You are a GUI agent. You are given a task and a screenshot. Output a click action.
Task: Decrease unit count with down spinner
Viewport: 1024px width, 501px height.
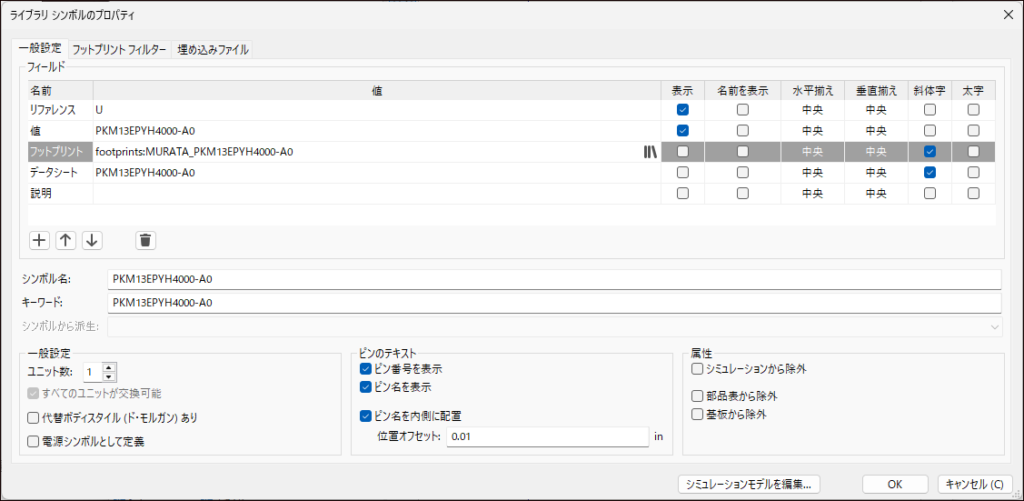click(110, 377)
